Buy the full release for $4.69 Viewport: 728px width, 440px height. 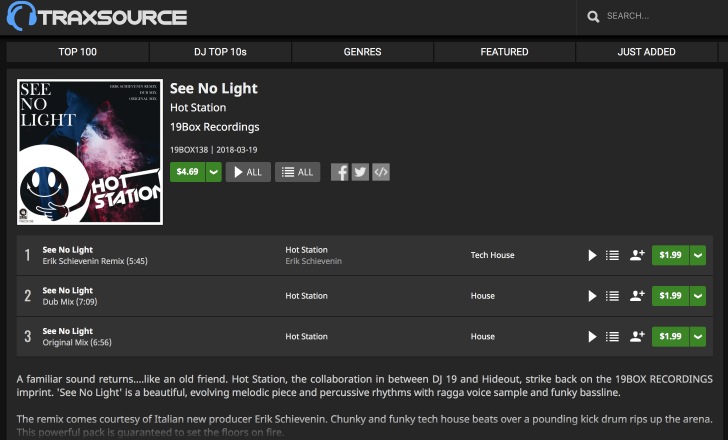coord(188,172)
